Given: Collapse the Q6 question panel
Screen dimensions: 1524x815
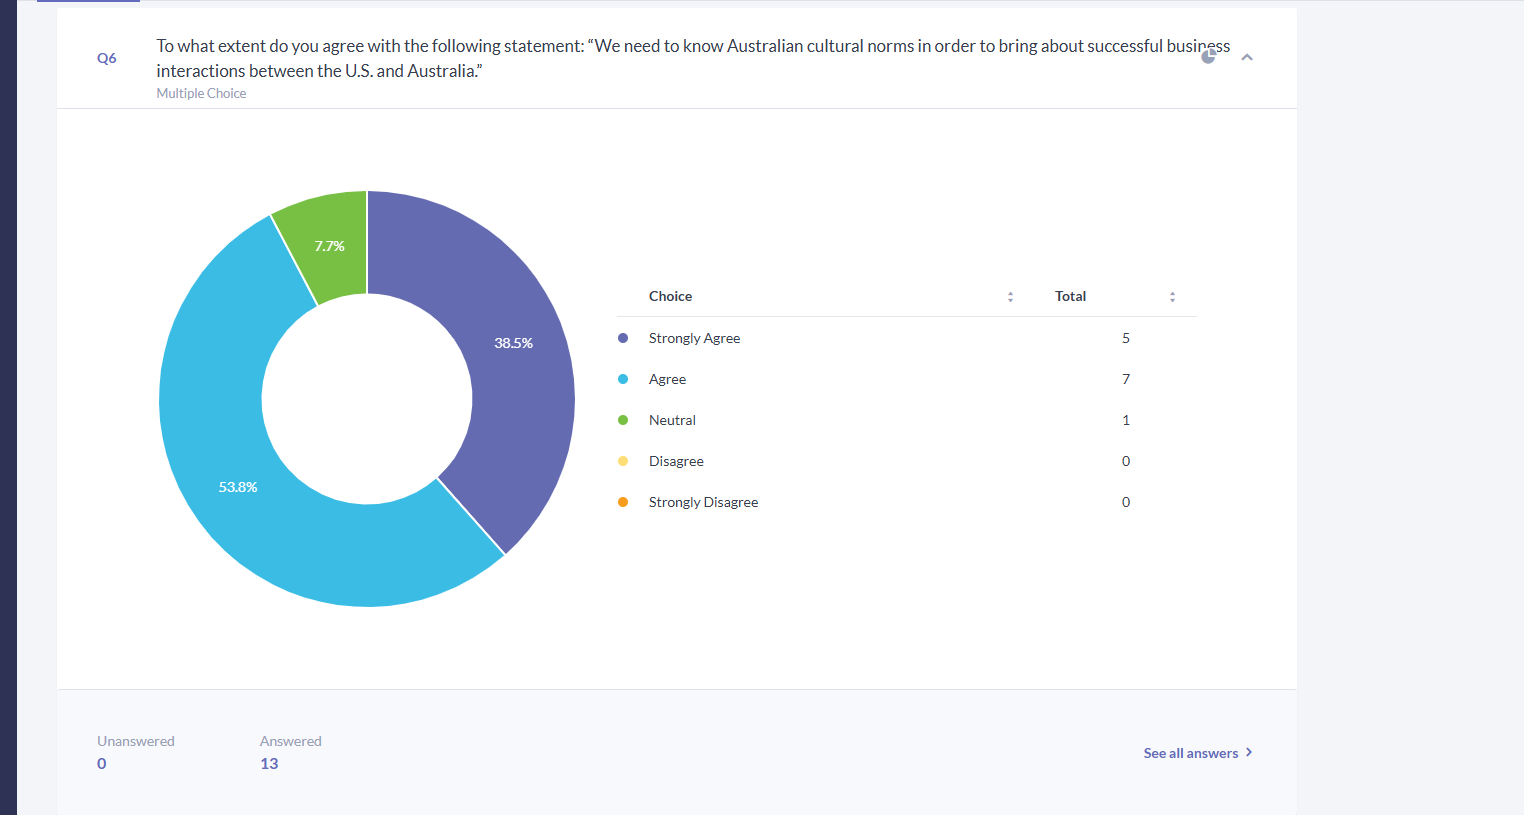Looking at the screenshot, I should point(1247,57).
